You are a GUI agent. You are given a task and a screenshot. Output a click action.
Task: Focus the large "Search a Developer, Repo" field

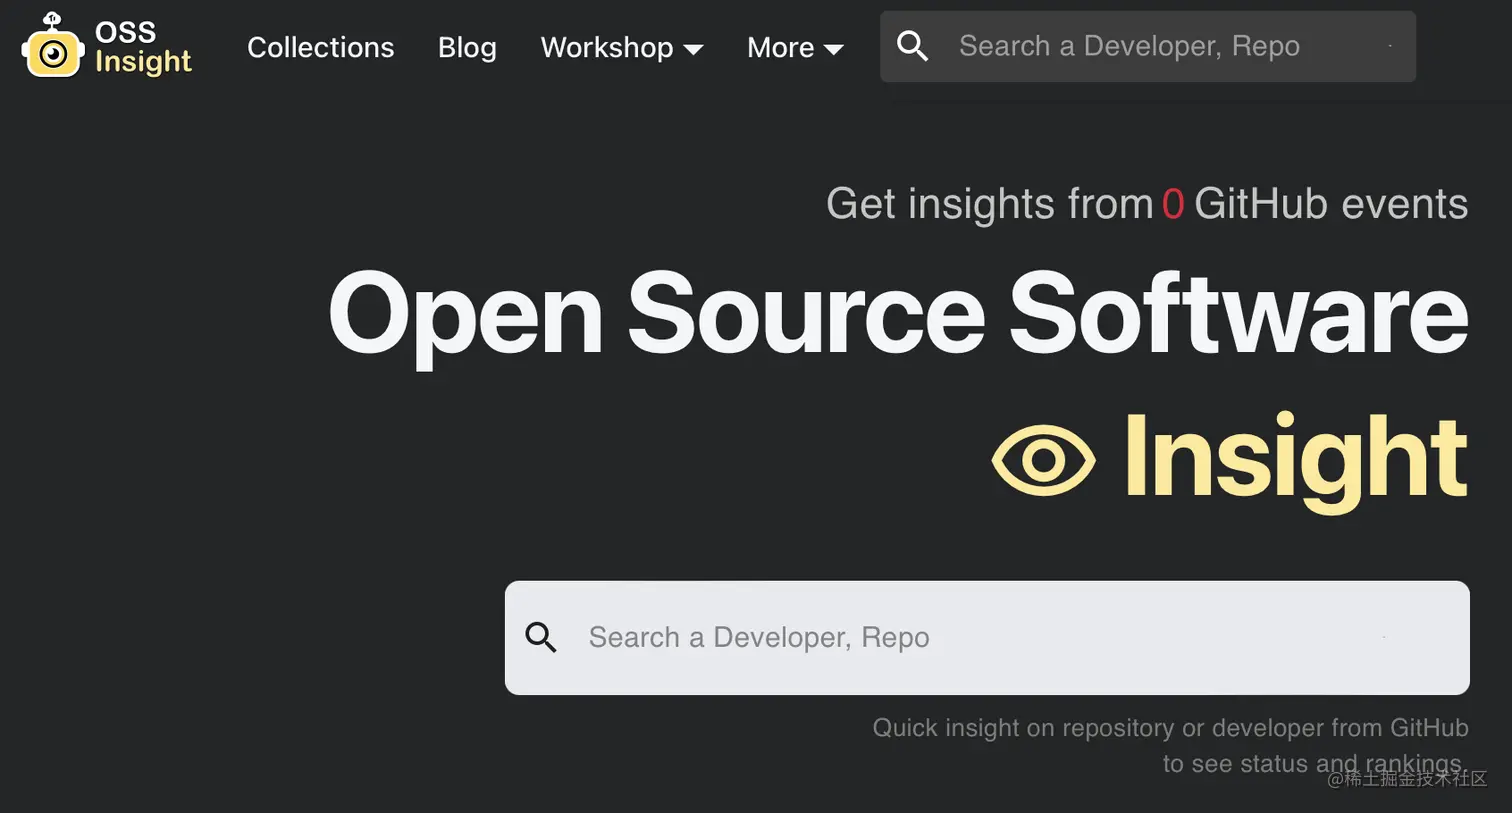click(x=980, y=637)
